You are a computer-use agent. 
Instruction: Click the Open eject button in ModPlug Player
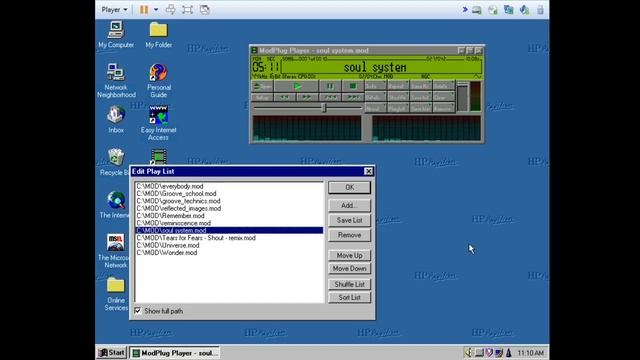(262, 86)
